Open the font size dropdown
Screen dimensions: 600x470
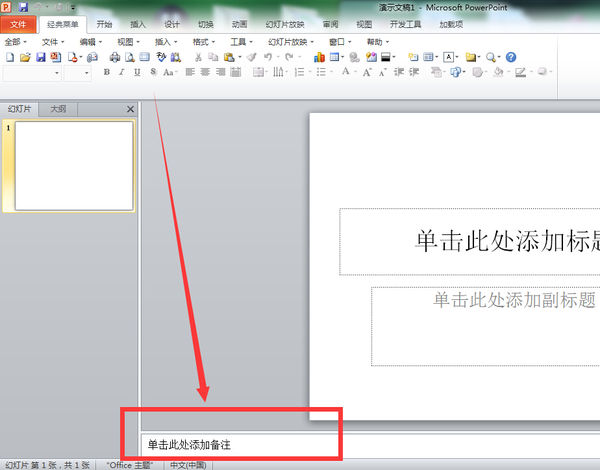click(87, 73)
